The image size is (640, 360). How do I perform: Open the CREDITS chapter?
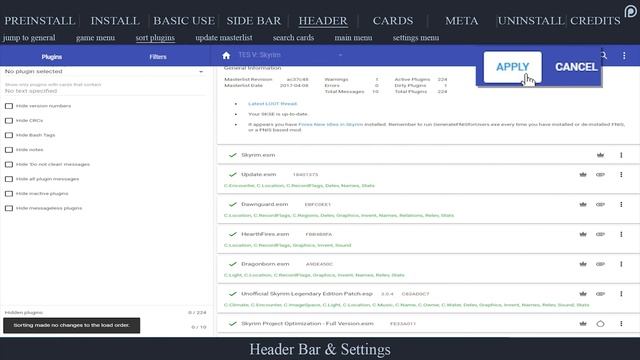pos(595,20)
